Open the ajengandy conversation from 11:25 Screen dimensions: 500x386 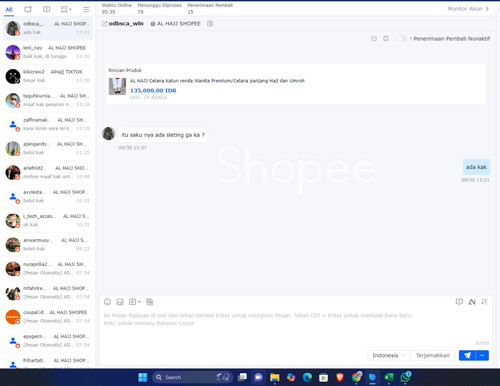point(48,148)
